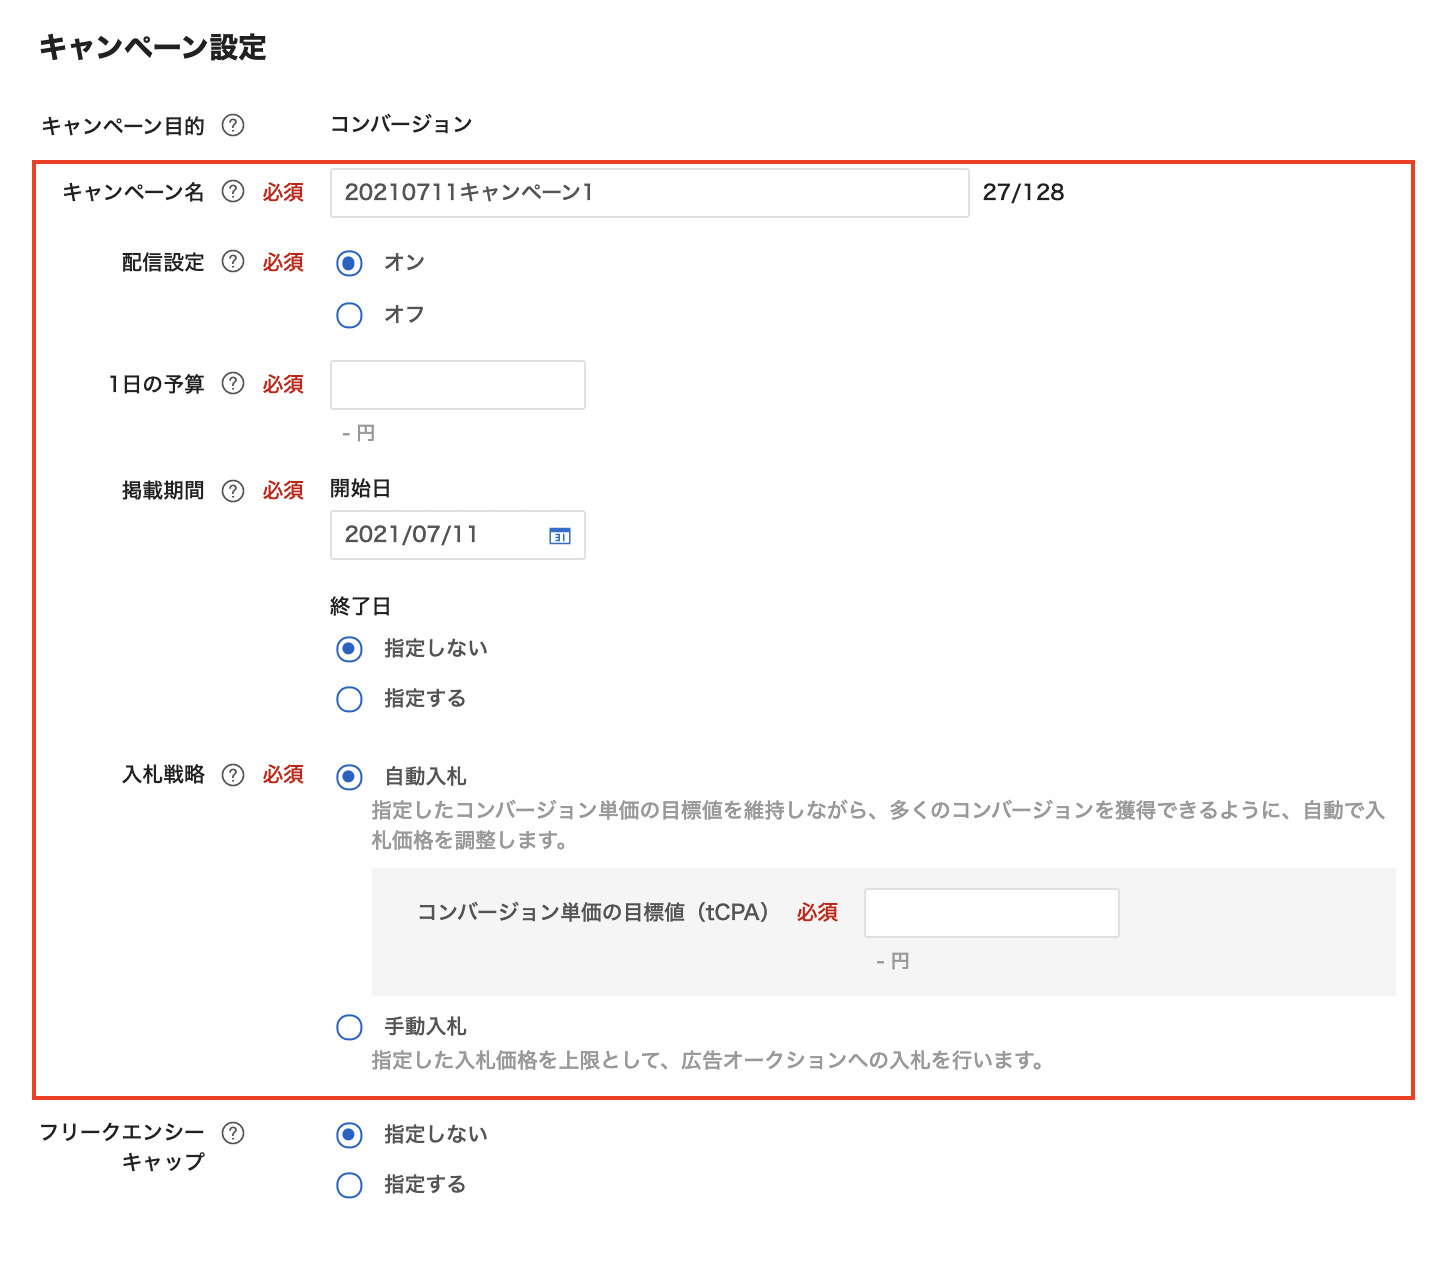Switch bidding strategy to 手動入札
Image resolution: width=1440 pixels, height=1282 pixels.
click(x=348, y=1027)
